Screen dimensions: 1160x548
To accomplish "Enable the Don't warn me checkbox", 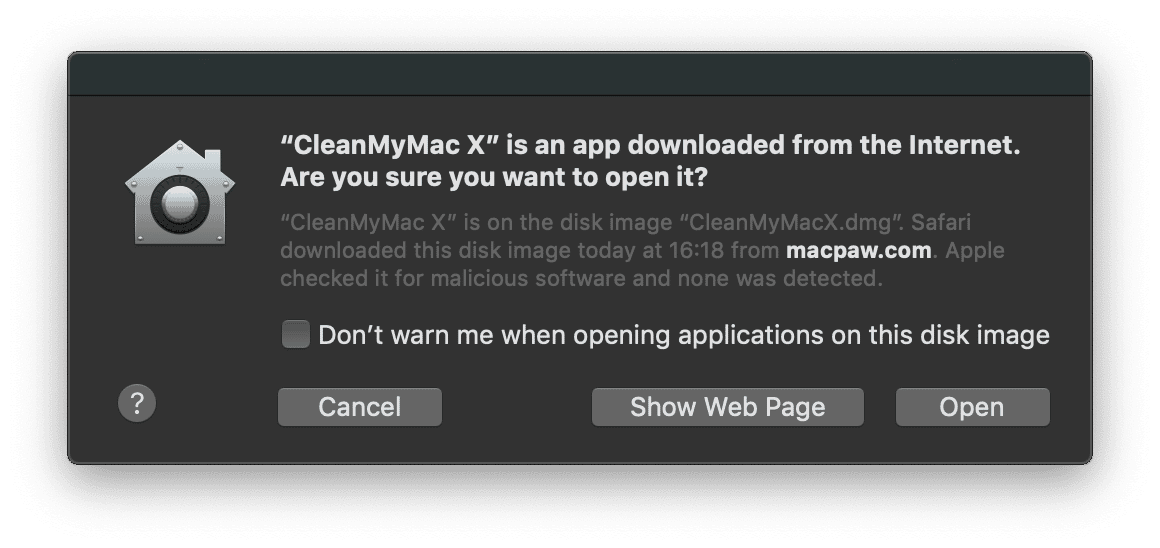I will pos(295,334).
